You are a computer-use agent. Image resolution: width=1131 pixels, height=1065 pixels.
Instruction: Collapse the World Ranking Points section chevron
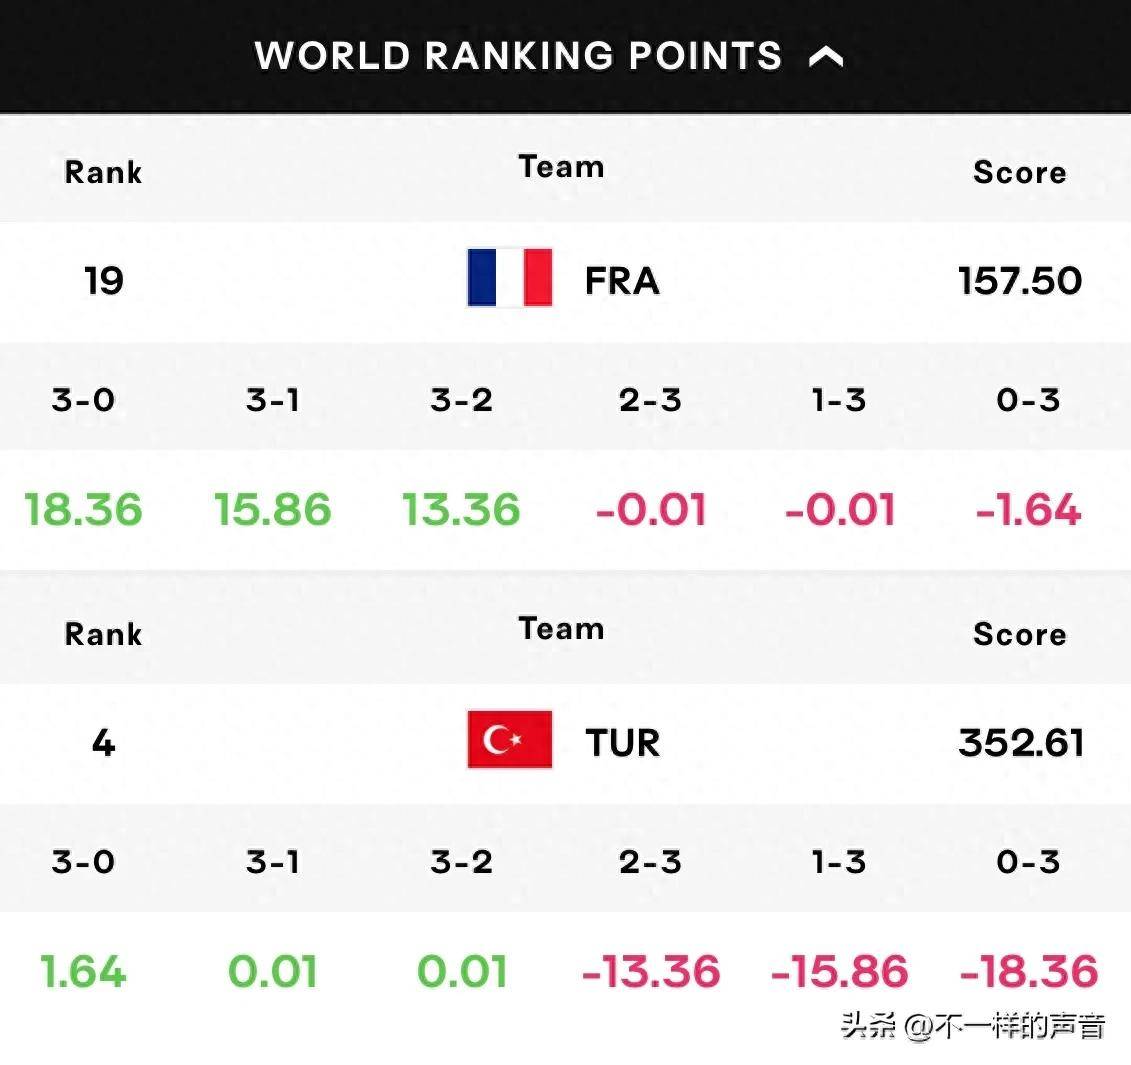(826, 56)
